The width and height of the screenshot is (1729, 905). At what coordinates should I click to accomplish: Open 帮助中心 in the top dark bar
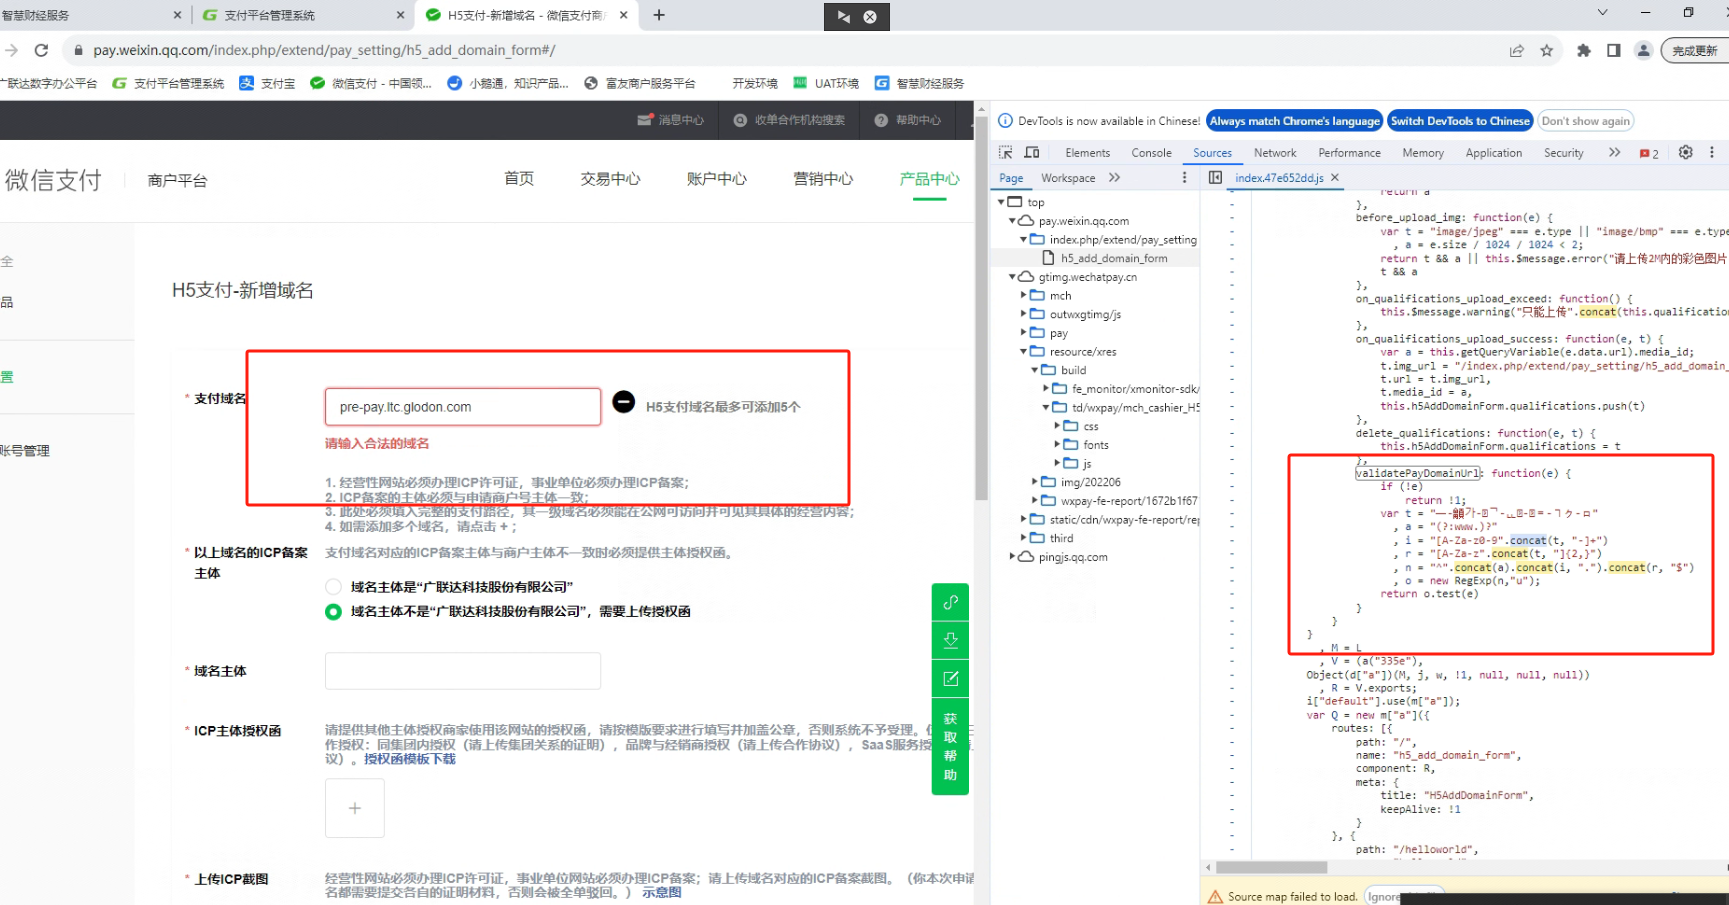point(908,120)
